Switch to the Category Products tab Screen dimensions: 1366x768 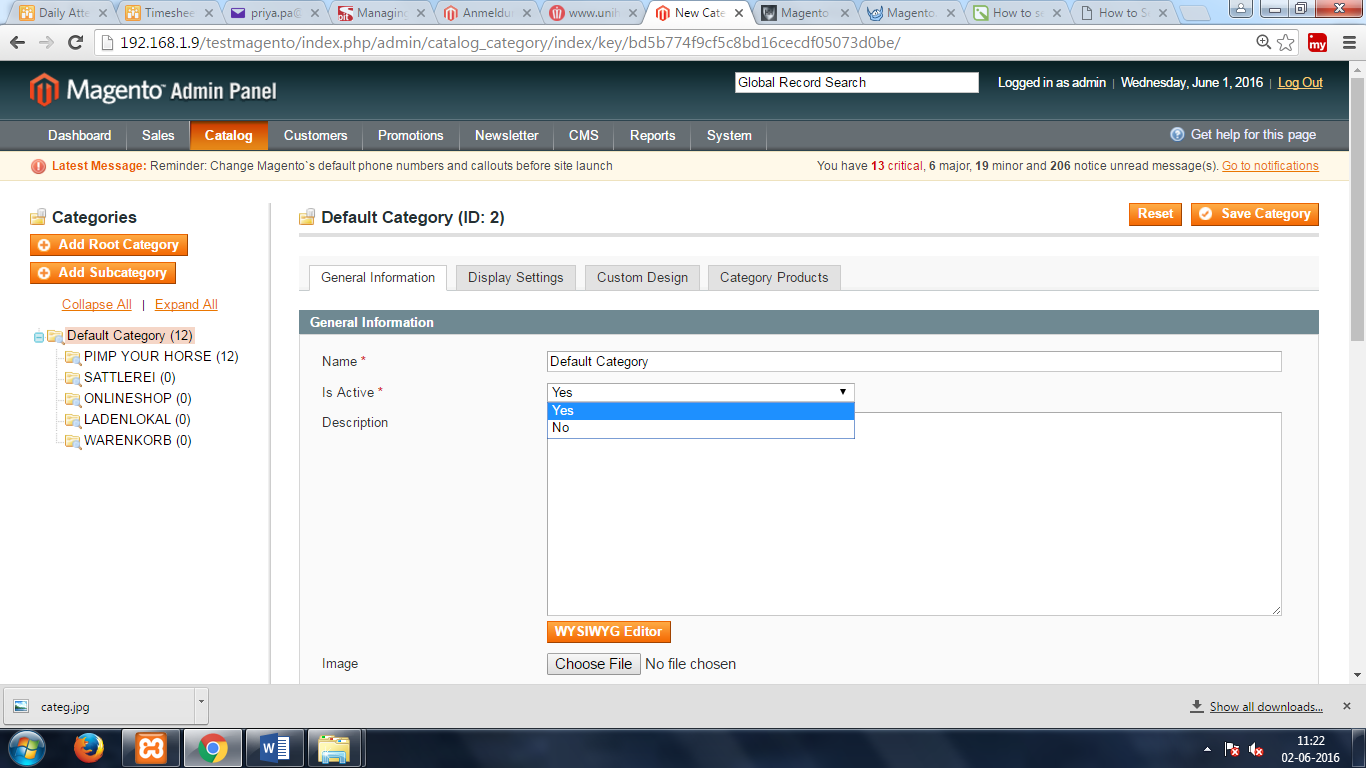tap(774, 277)
